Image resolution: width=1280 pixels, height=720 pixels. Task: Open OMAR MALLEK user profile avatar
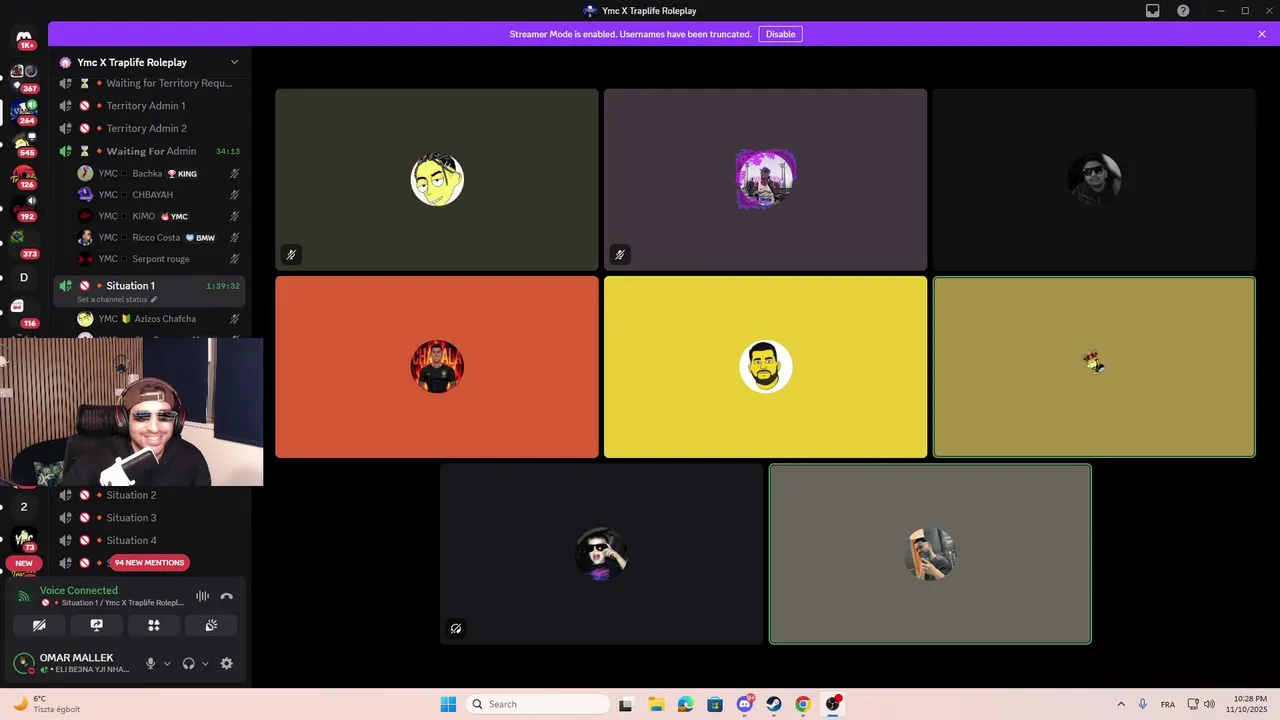click(23, 663)
